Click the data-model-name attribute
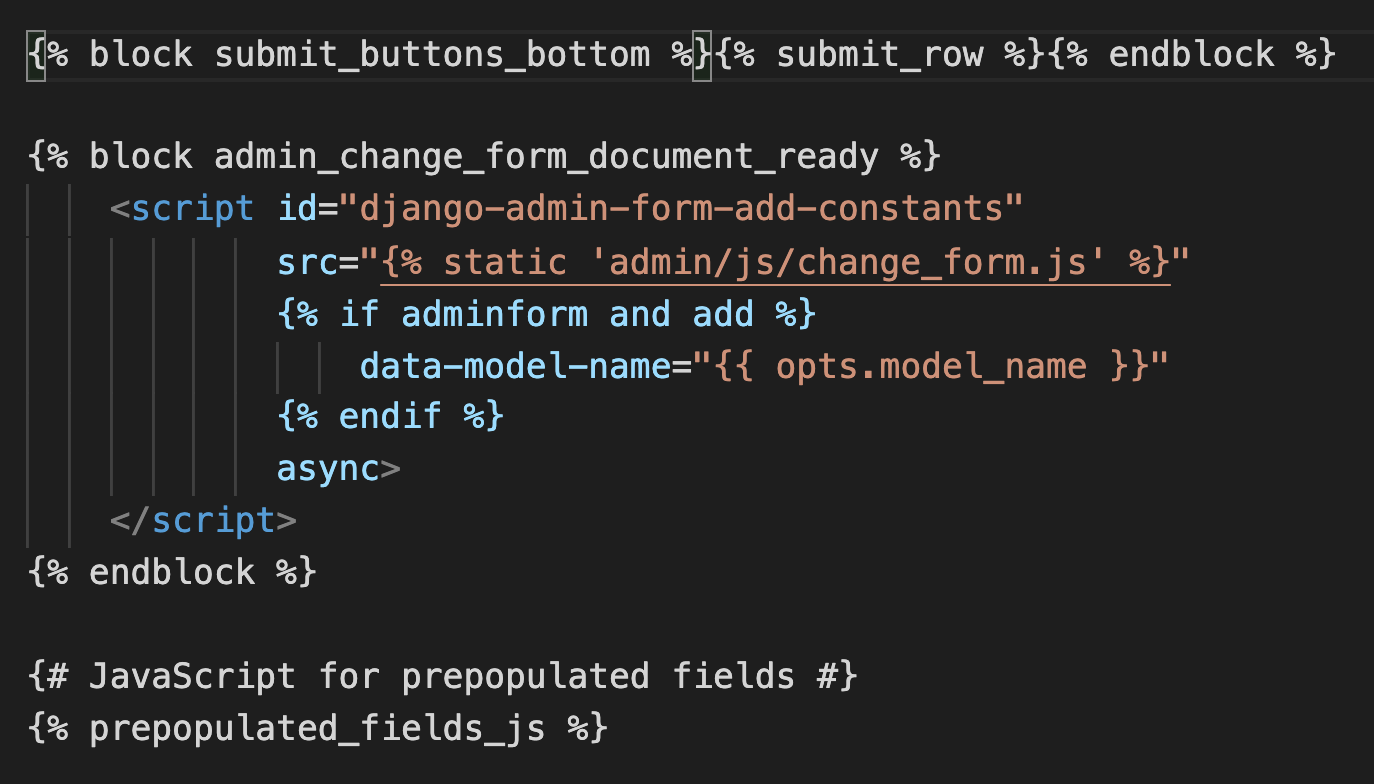1374x784 pixels. [515, 366]
